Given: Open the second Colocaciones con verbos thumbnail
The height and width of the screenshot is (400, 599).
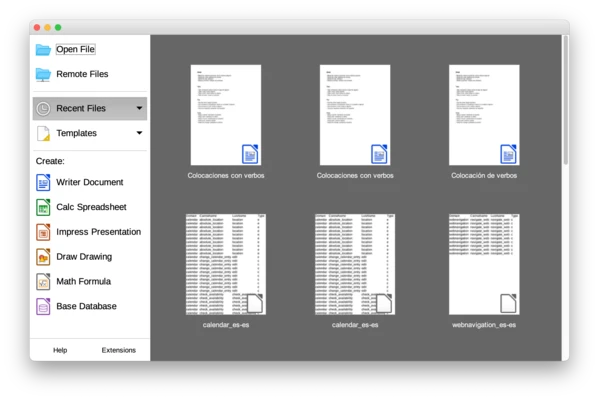Looking at the screenshot, I should click(355, 115).
